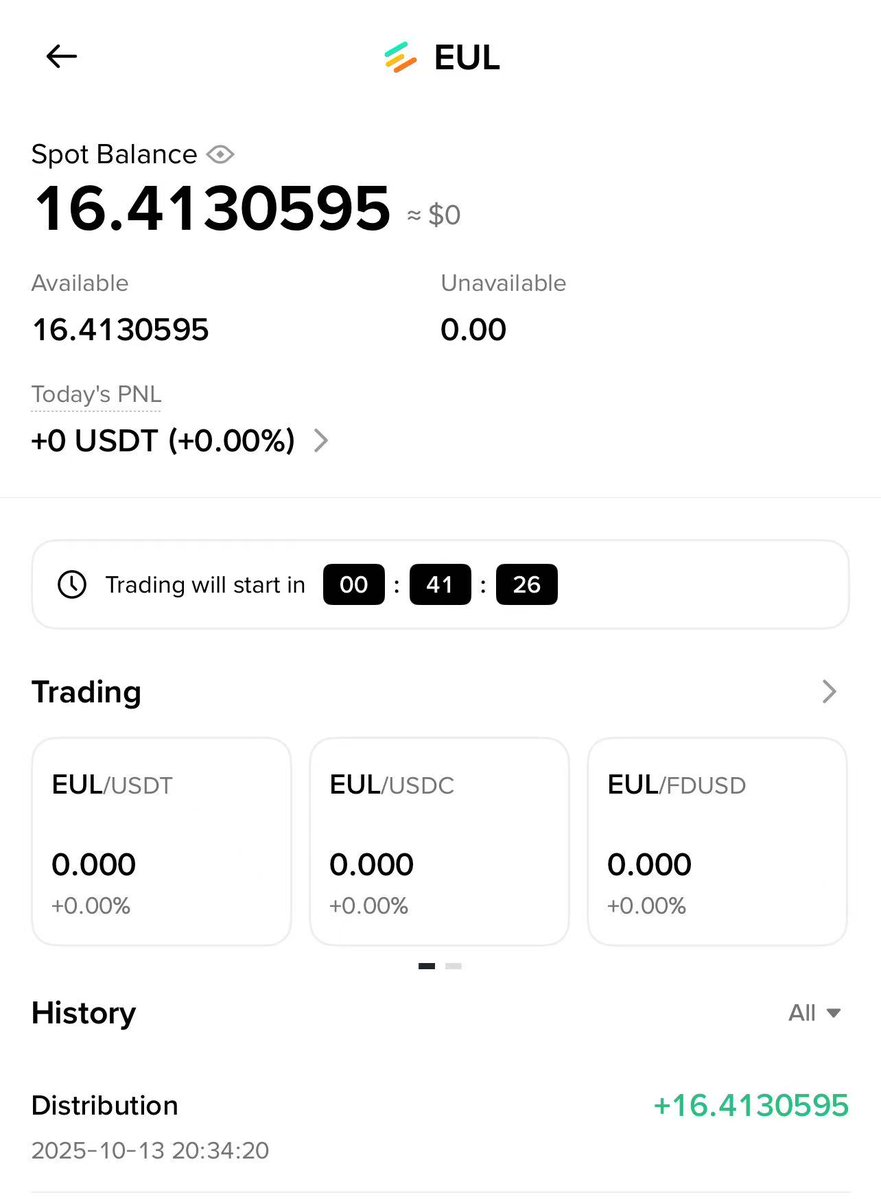This screenshot has height=1199, width=881.
Task: Tap the +16.4130595 distribution amount
Action: click(750, 1105)
